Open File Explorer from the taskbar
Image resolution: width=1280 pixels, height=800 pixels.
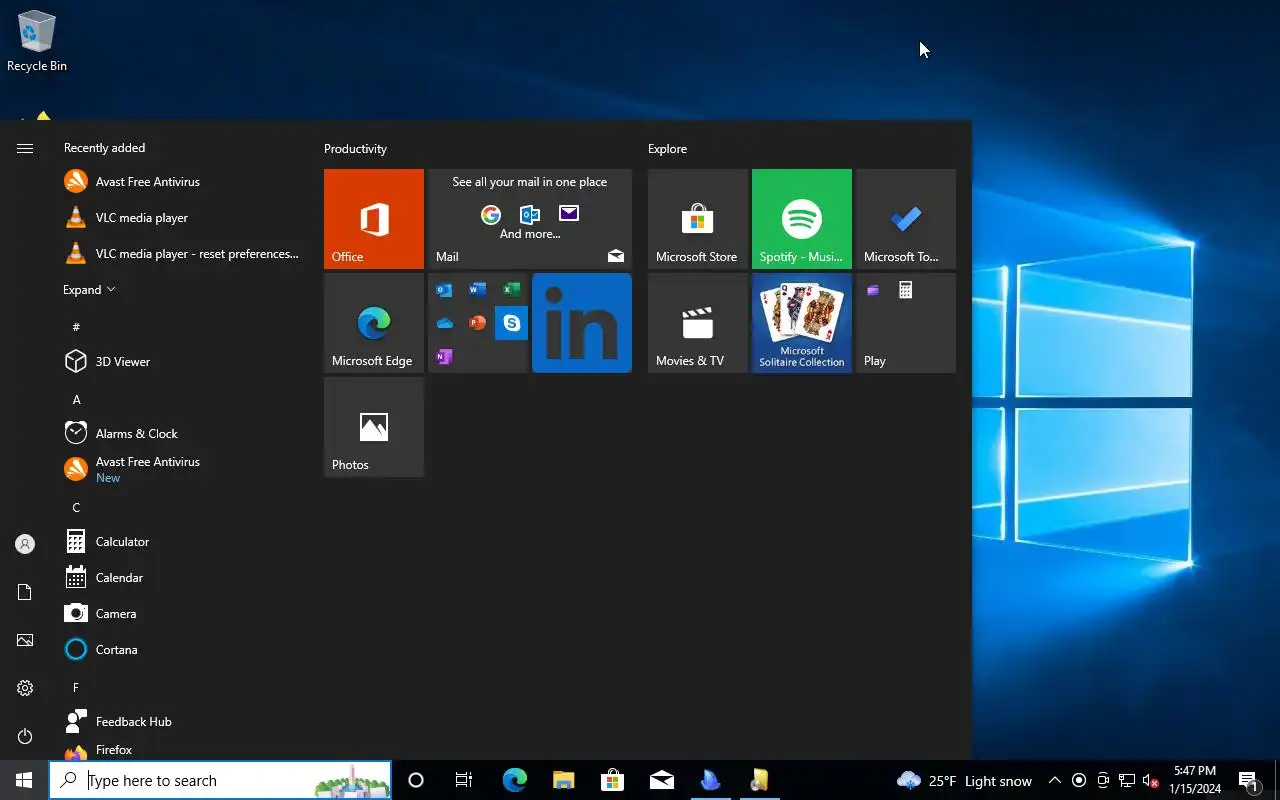[x=563, y=781]
